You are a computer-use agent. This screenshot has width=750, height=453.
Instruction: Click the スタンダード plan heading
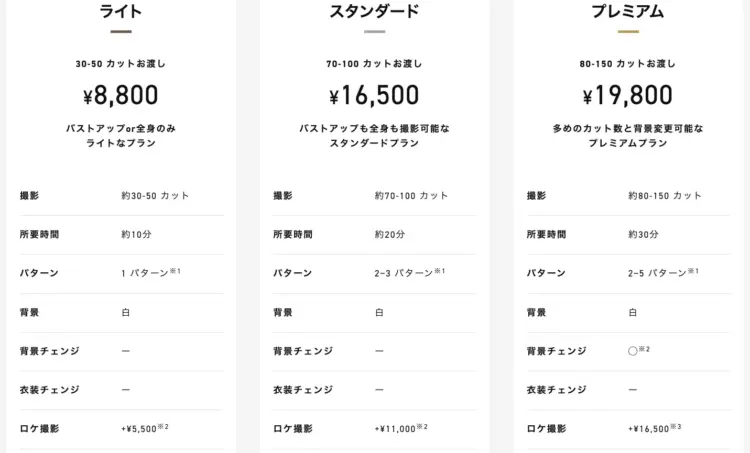374,11
